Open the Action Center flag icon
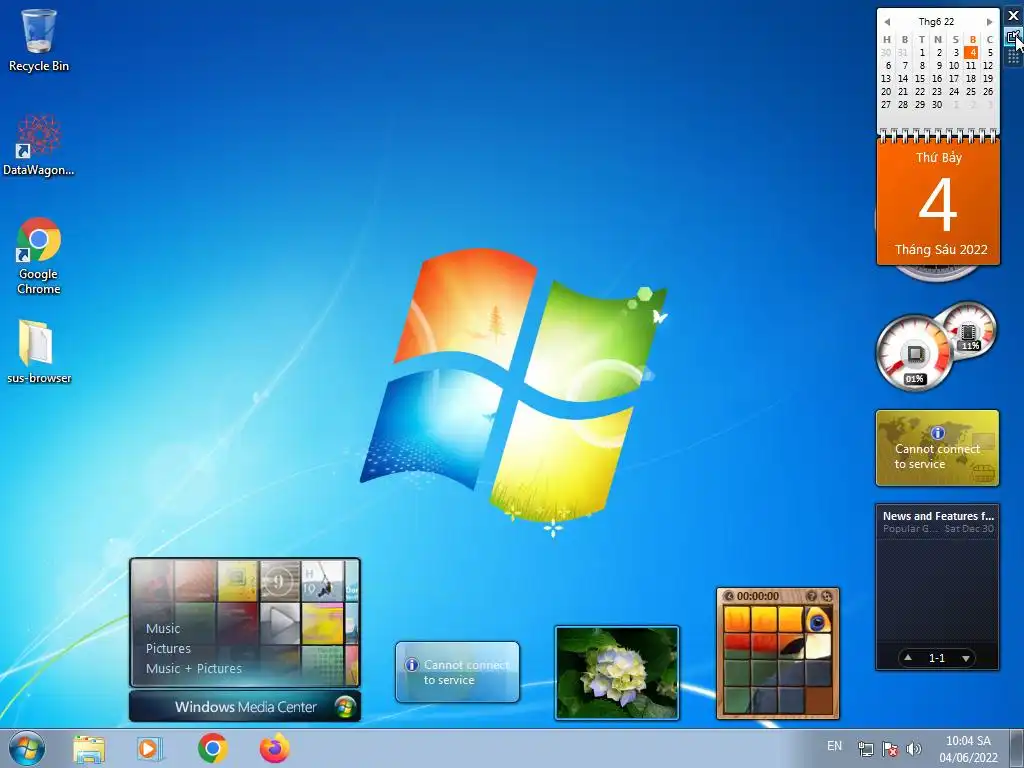This screenshot has width=1024, height=768. coord(889,749)
